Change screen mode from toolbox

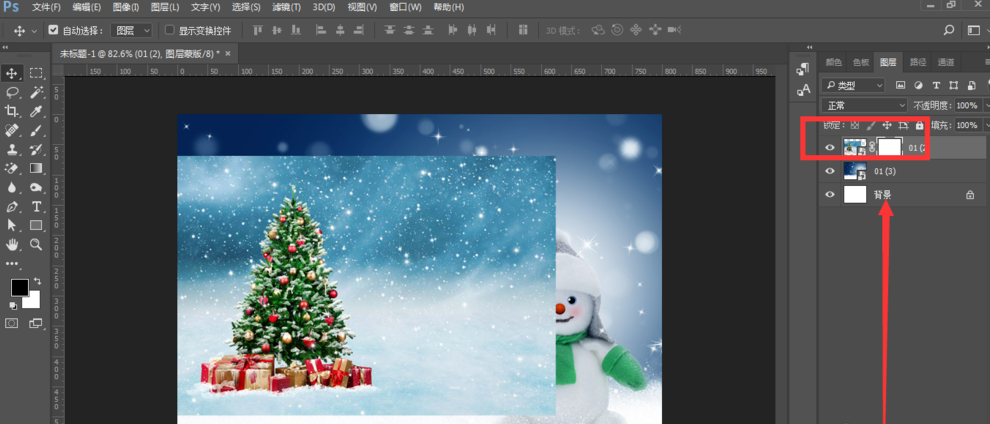(36, 323)
